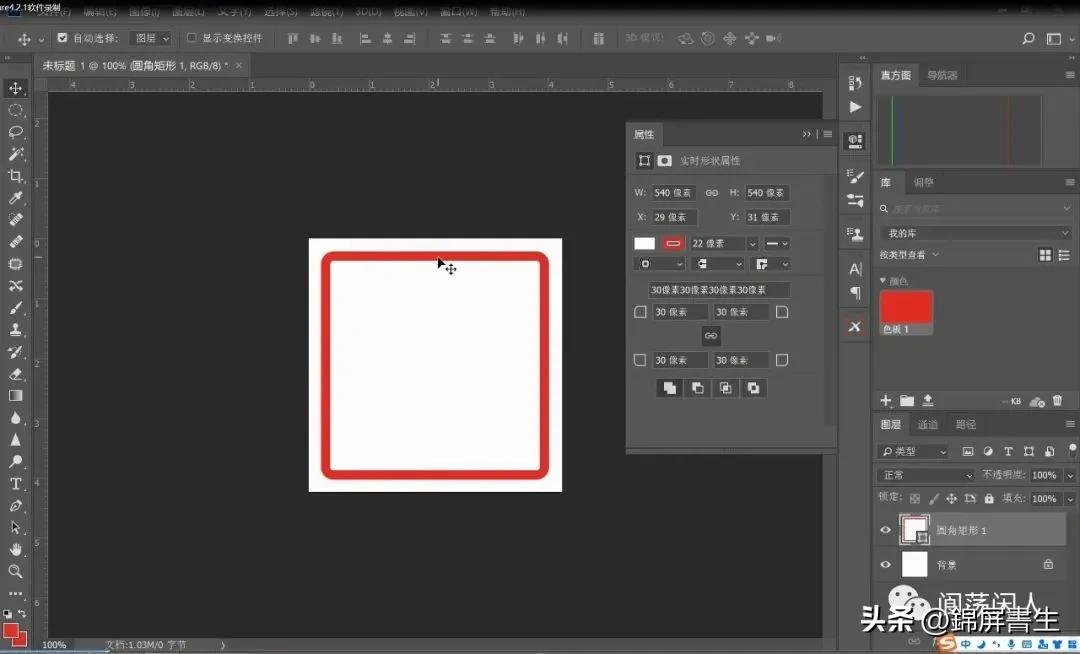
Task: Hide the 圆角矩形 1 shape layer
Action: click(885, 529)
